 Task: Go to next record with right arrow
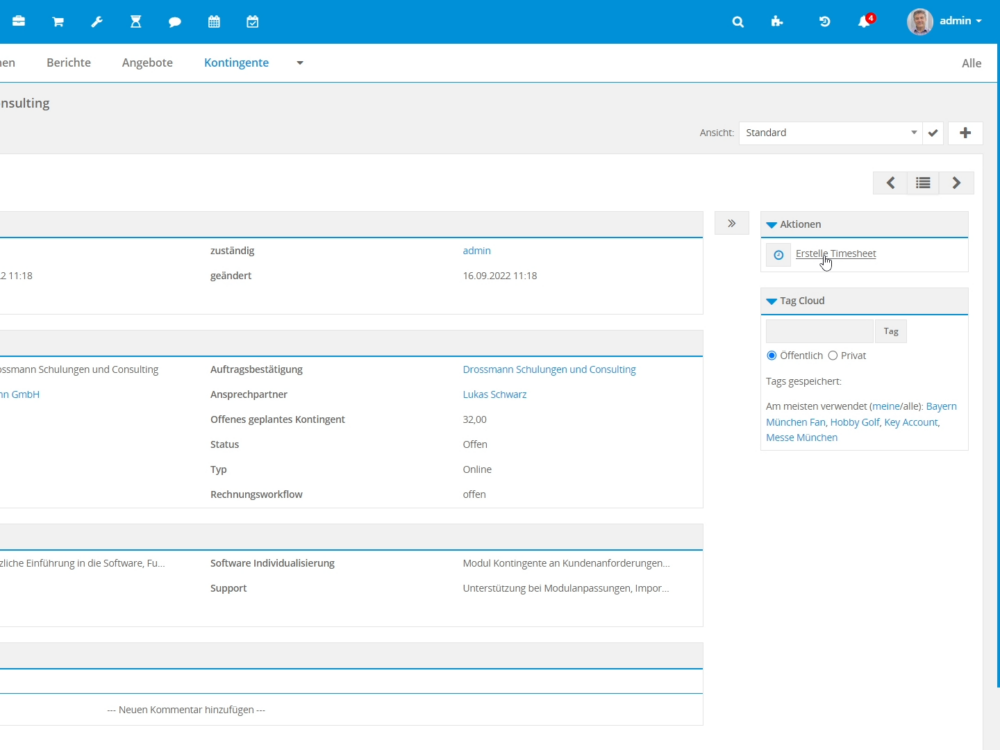click(x=956, y=183)
